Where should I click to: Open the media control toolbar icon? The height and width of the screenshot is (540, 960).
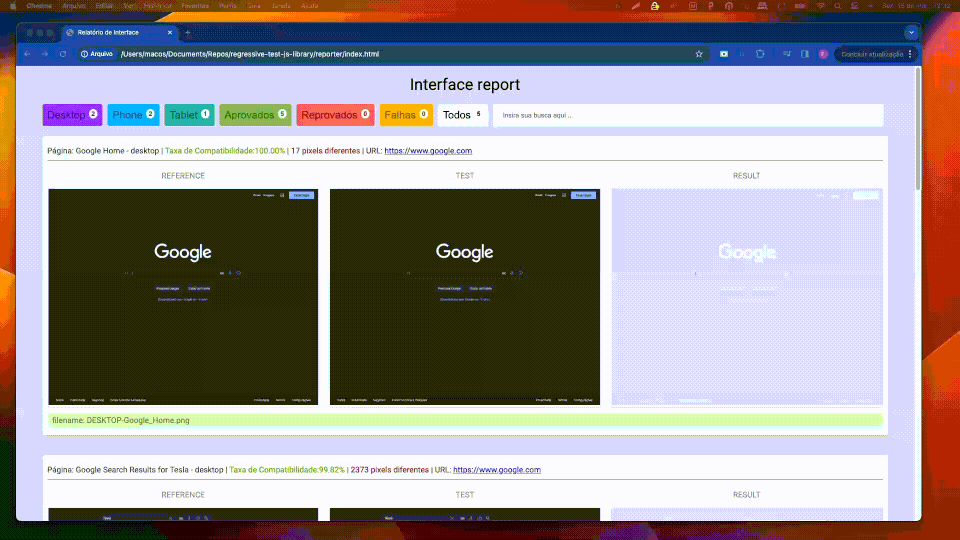pos(787,54)
